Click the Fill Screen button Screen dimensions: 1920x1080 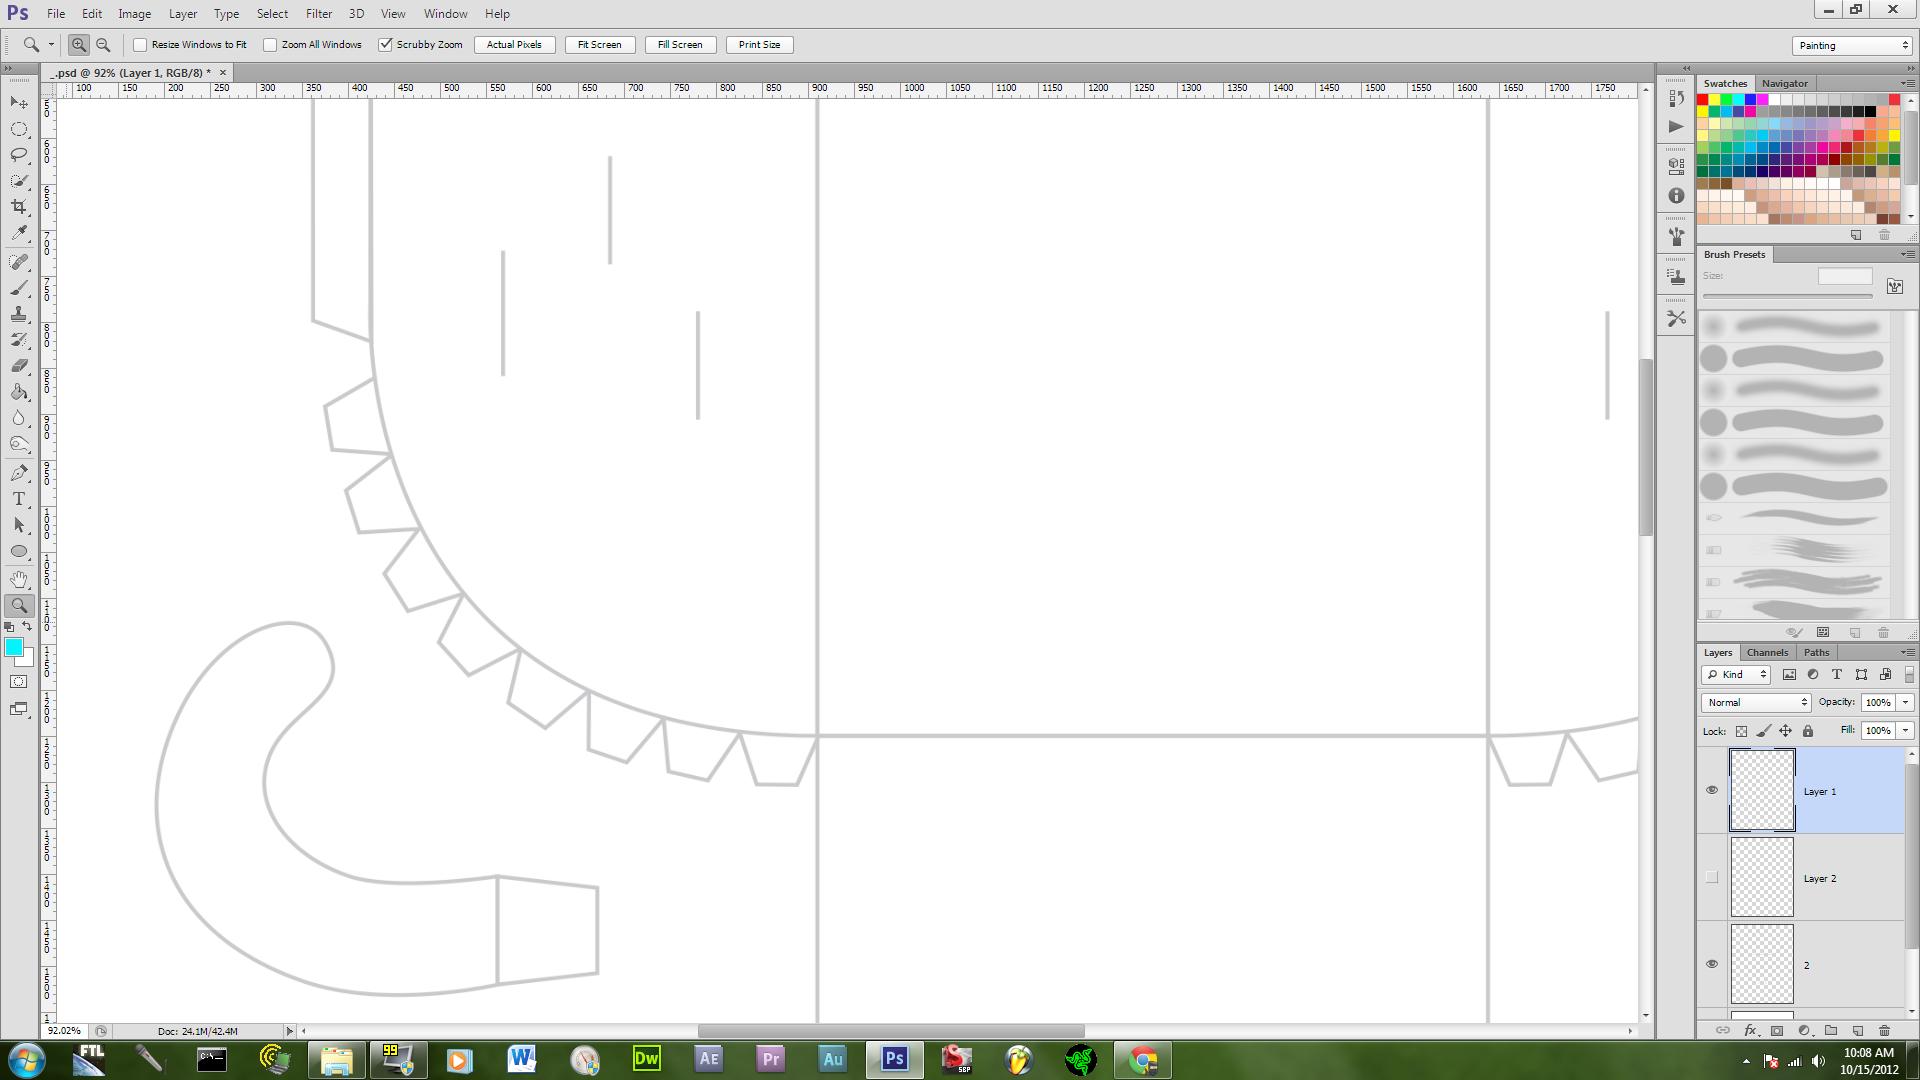click(680, 45)
